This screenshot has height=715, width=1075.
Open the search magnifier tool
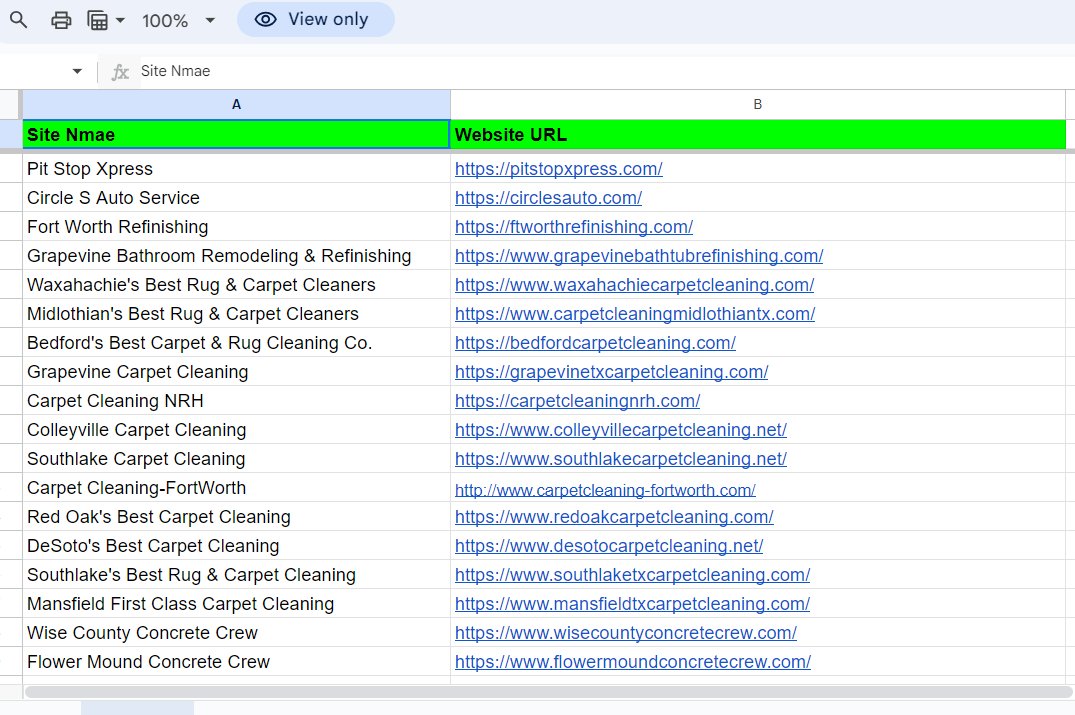point(19,20)
